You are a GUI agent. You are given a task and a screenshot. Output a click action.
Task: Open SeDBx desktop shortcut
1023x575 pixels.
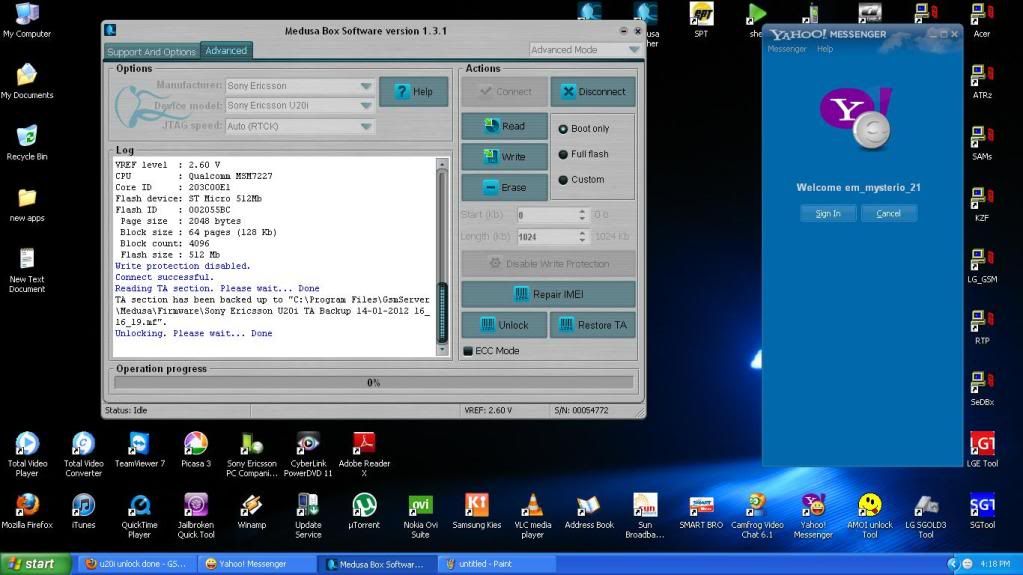[x=982, y=388]
